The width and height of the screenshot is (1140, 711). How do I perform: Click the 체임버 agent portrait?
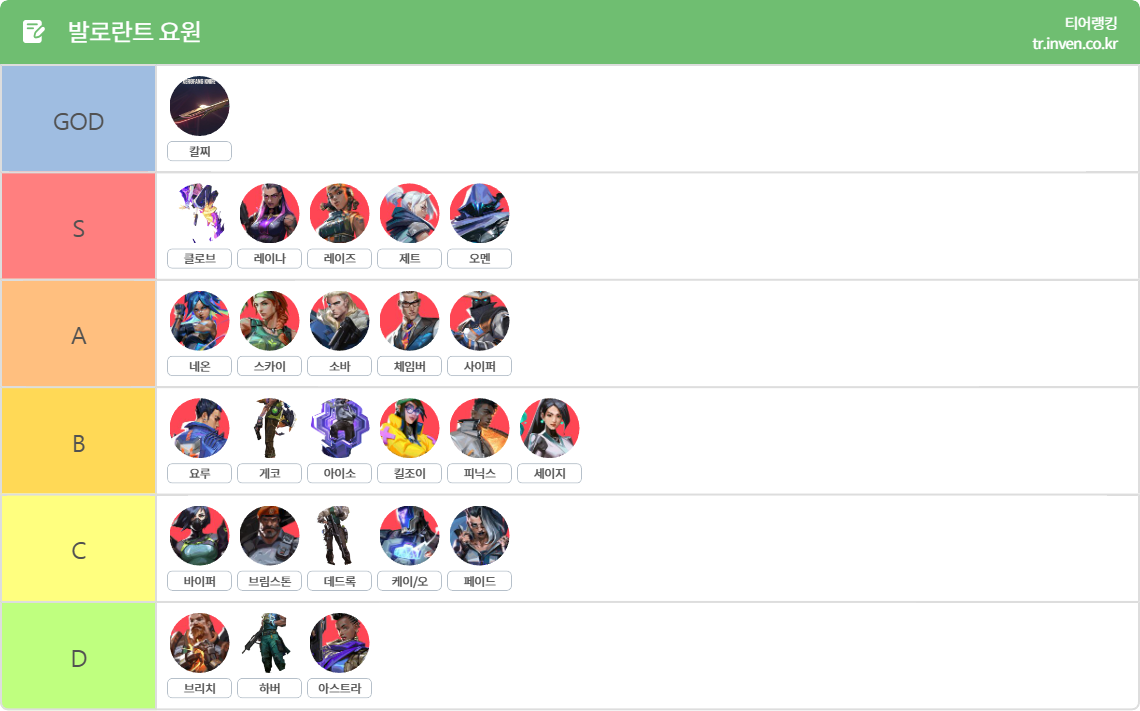click(x=409, y=321)
